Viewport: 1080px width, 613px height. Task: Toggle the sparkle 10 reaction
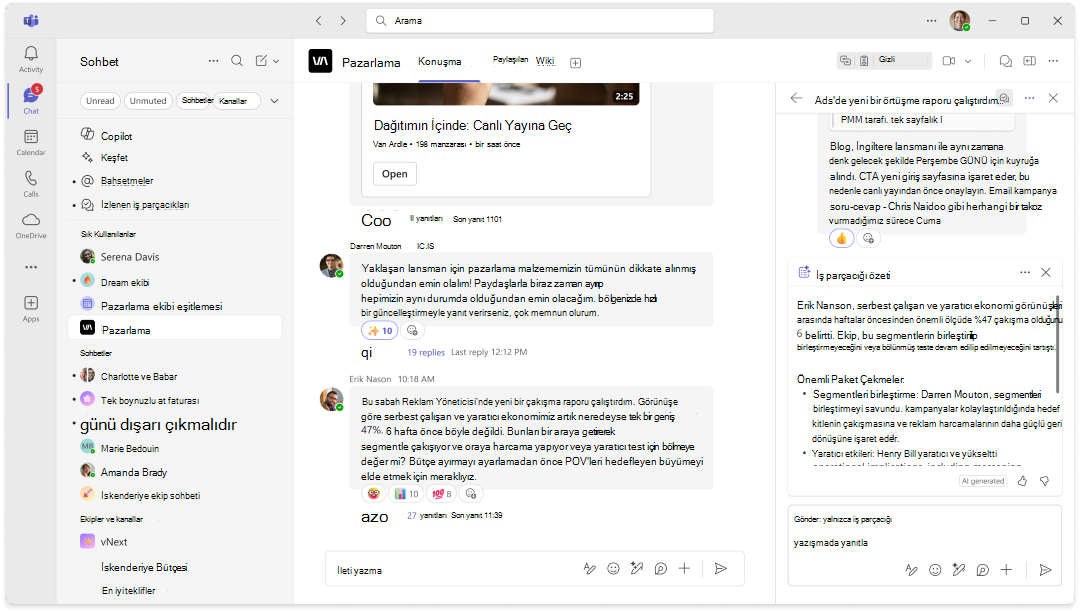click(380, 331)
